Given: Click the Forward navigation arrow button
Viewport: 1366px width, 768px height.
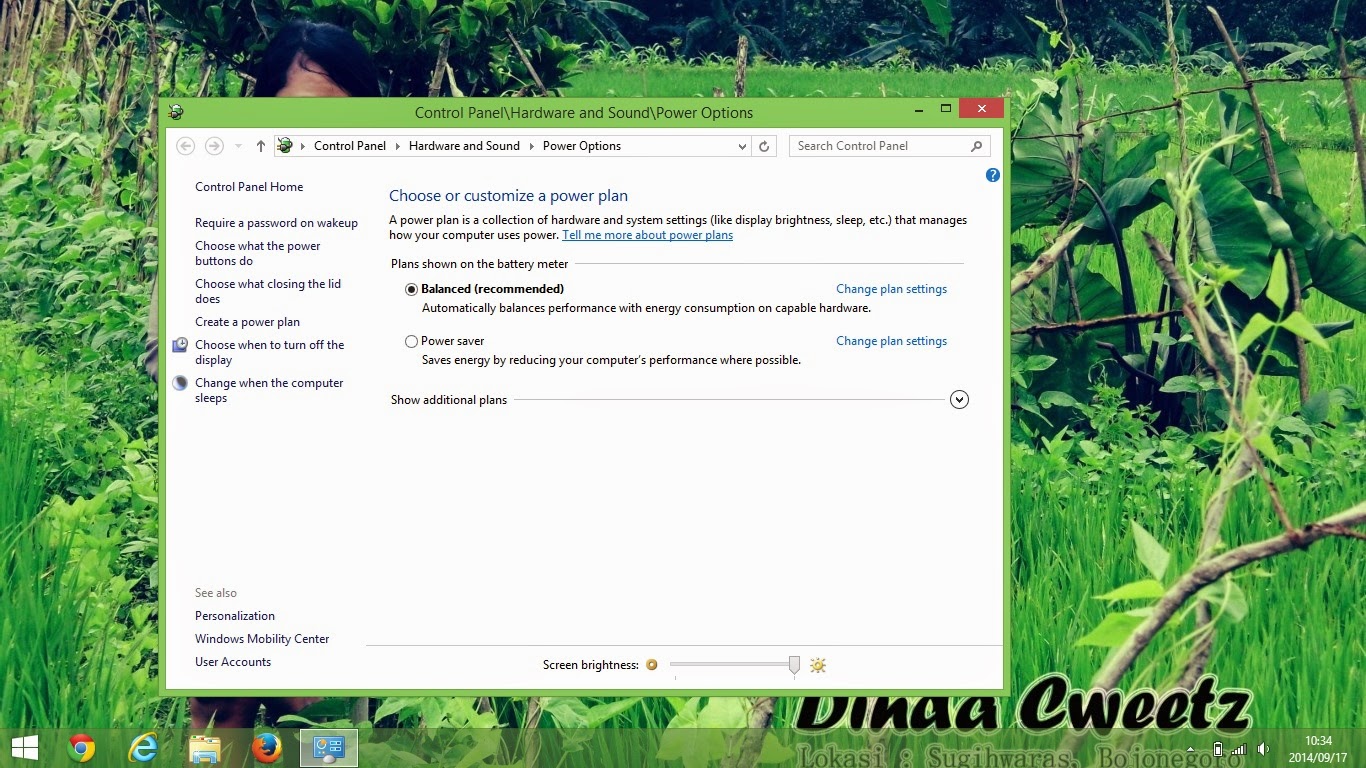Looking at the screenshot, I should pos(214,146).
